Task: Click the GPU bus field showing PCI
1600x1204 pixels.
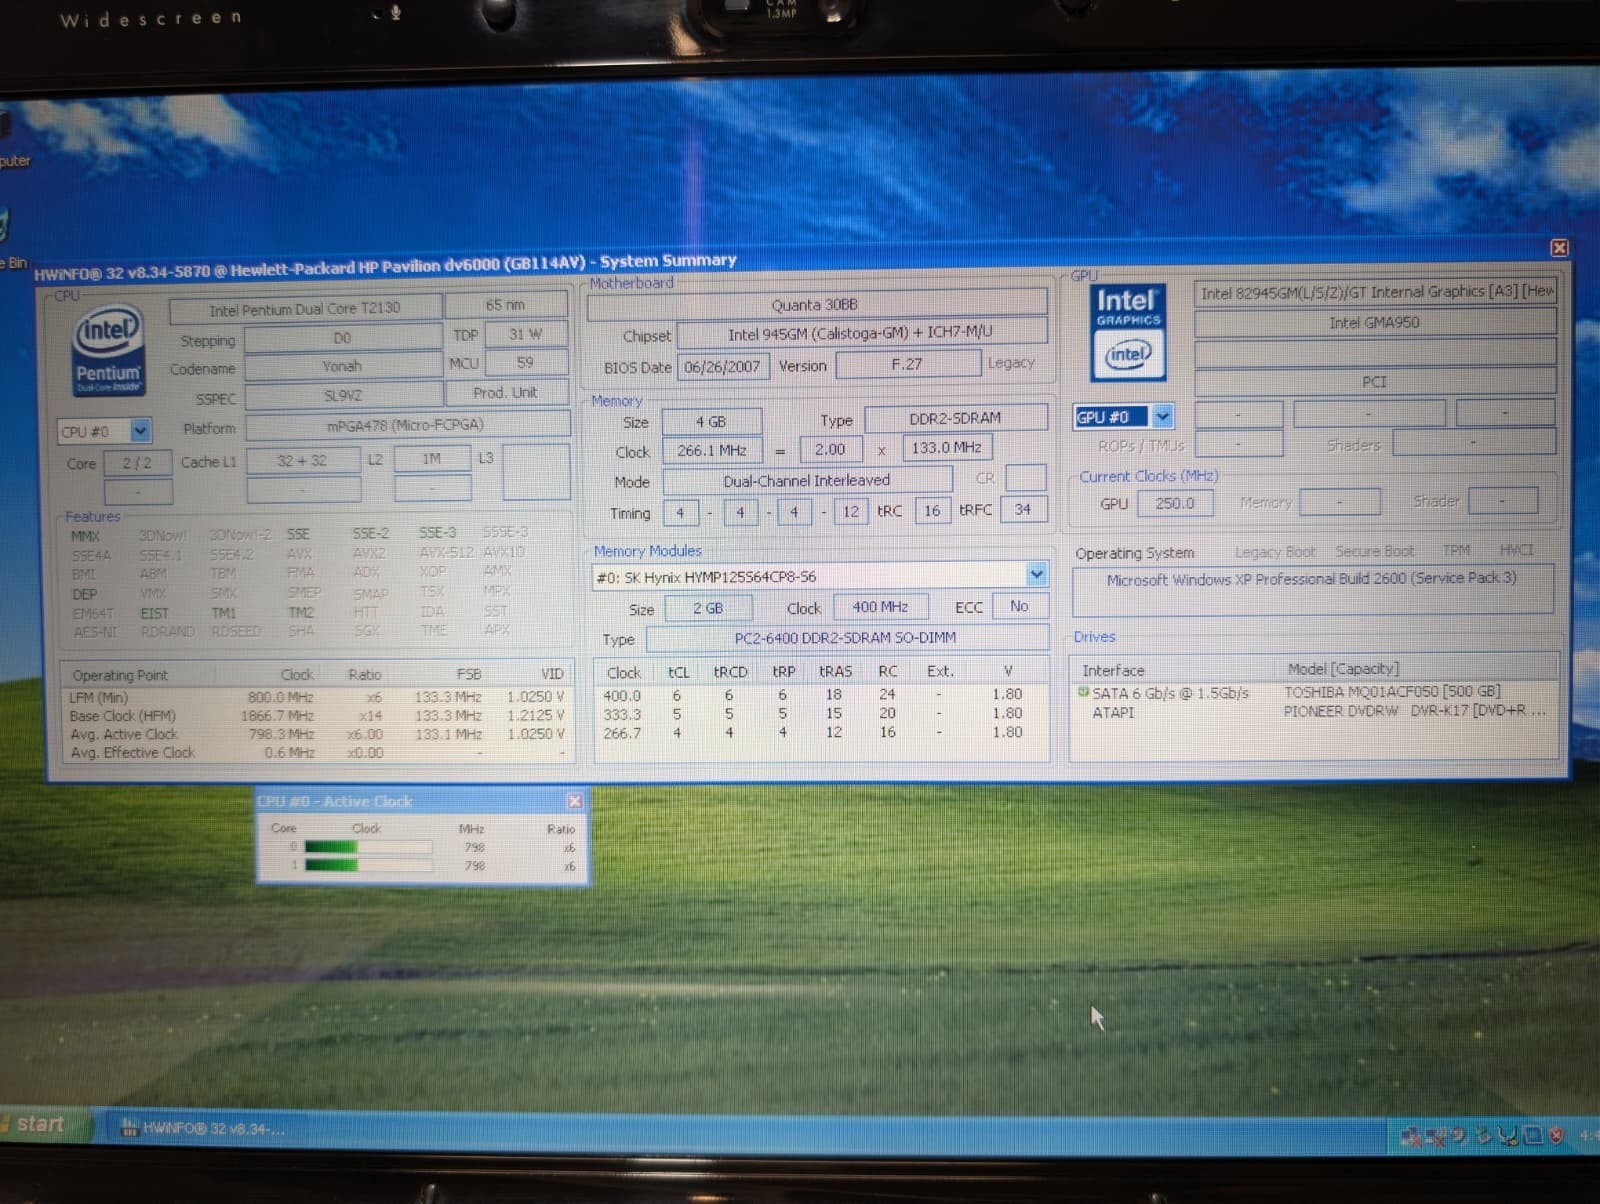Action: 1375,382
